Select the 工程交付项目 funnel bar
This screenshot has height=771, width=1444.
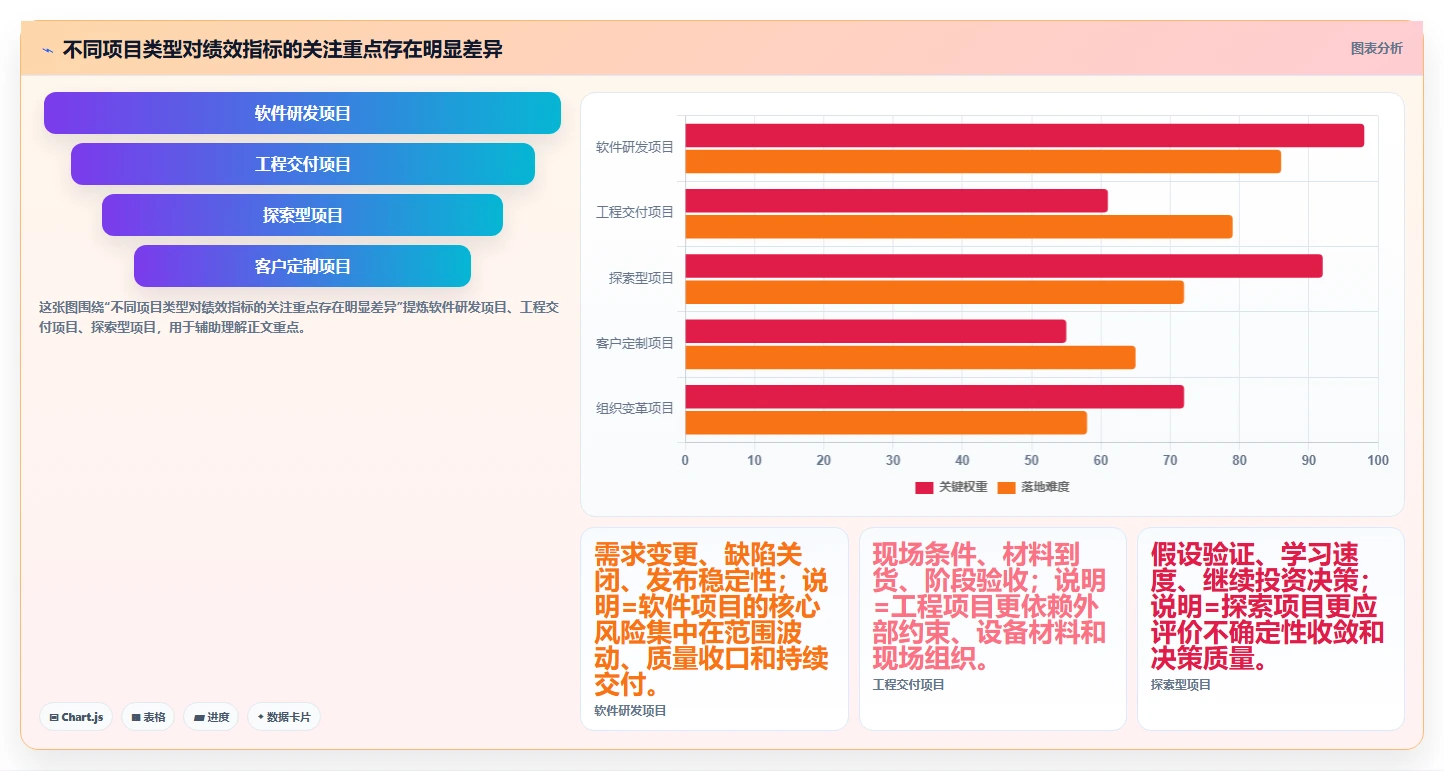coord(302,164)
